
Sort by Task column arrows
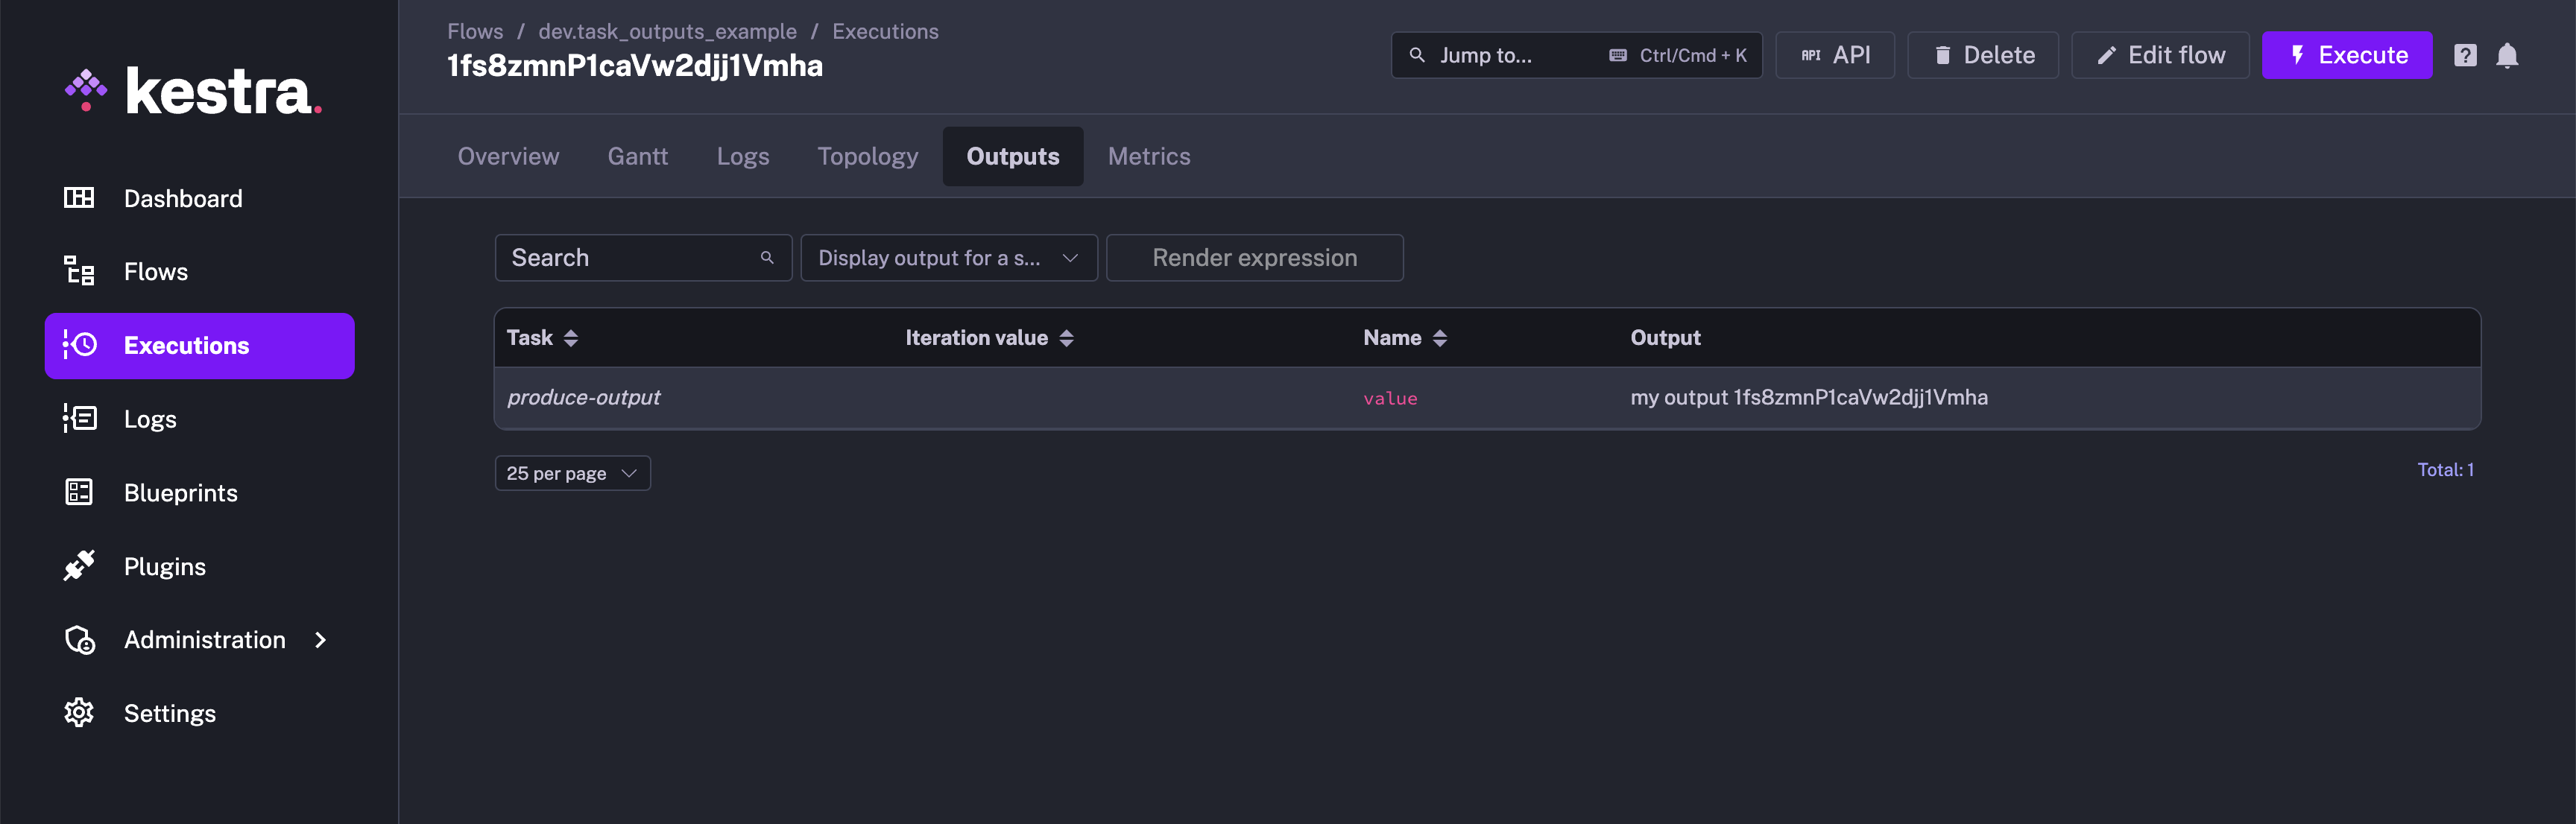coord(571,338)
